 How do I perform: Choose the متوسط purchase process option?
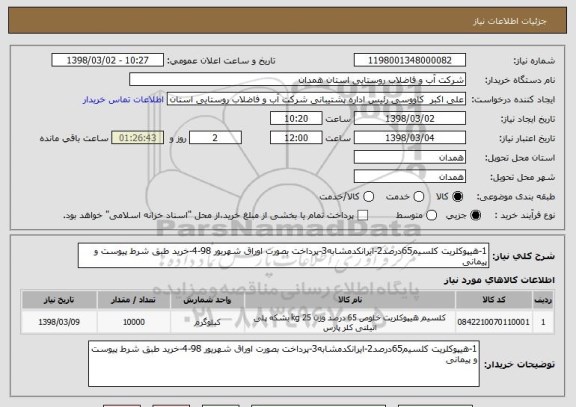point(431,215)
